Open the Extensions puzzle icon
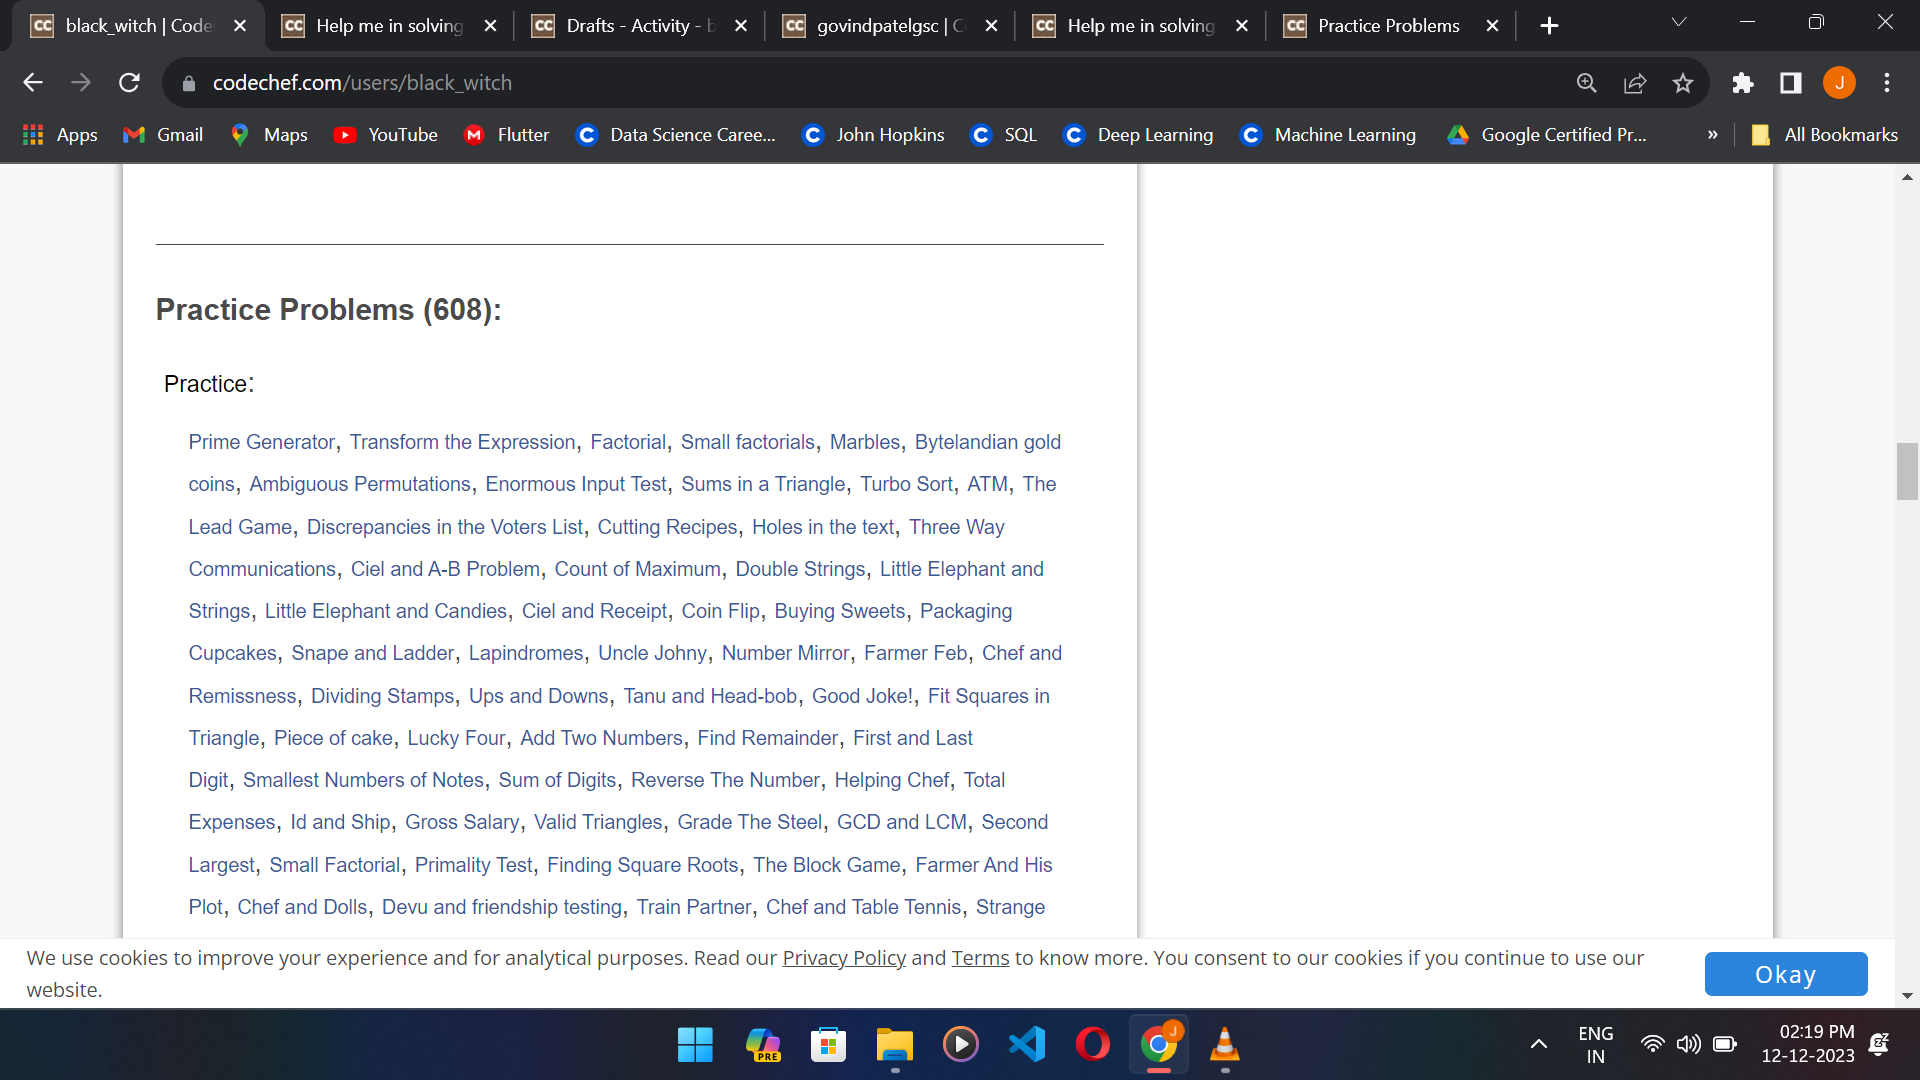The height and width of the screenshot is (1080, 1920). (1743, 83)
